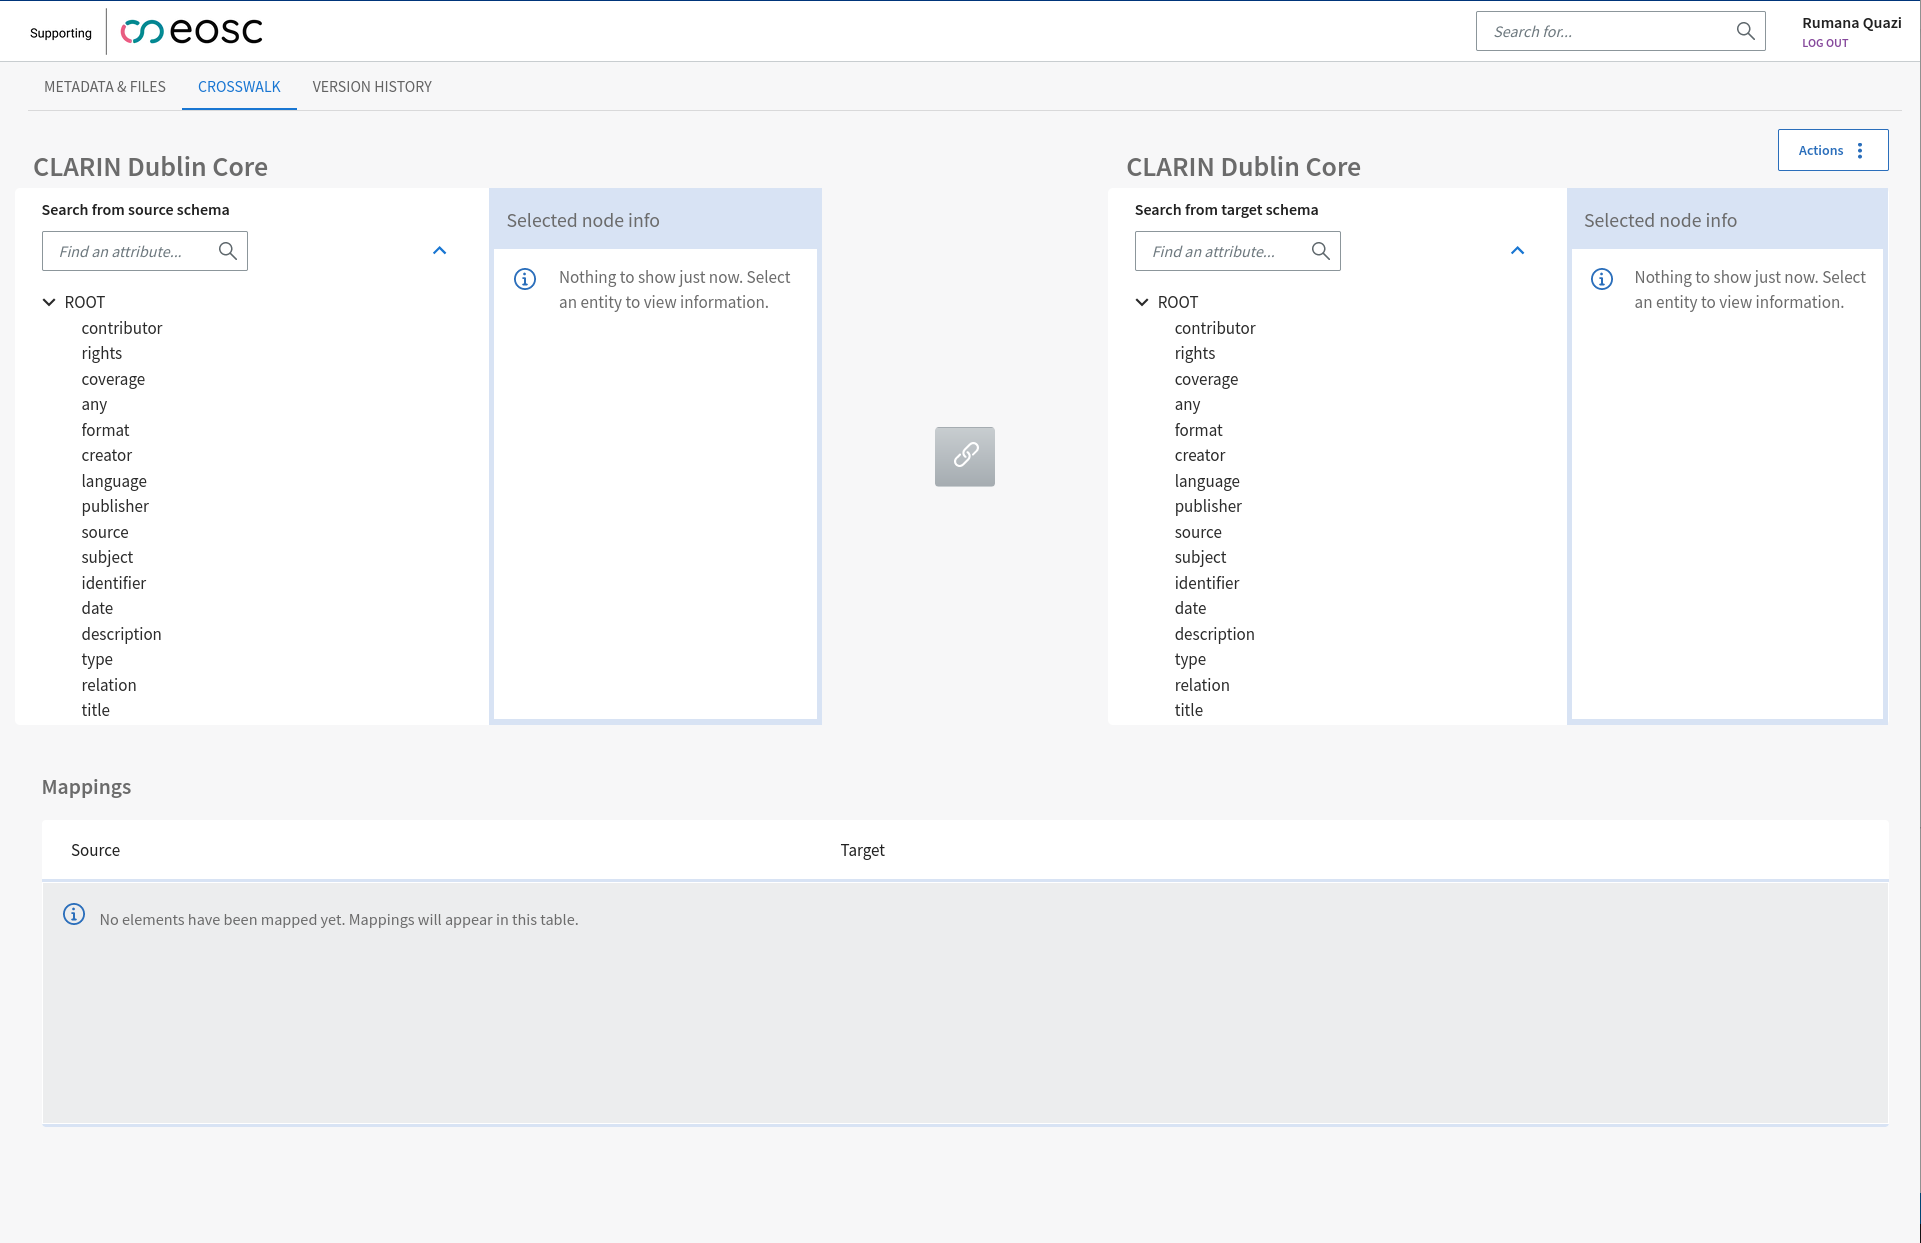The height and width of the screenshot is (1243, 1921).
Task: Click the collapse chevron above source schema tree
Action: coord(439,250)
